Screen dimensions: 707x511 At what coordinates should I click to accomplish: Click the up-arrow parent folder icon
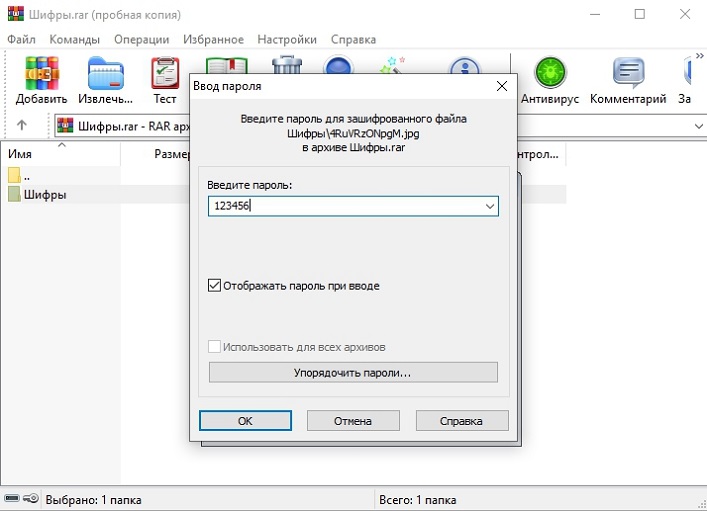click(21, 126)
